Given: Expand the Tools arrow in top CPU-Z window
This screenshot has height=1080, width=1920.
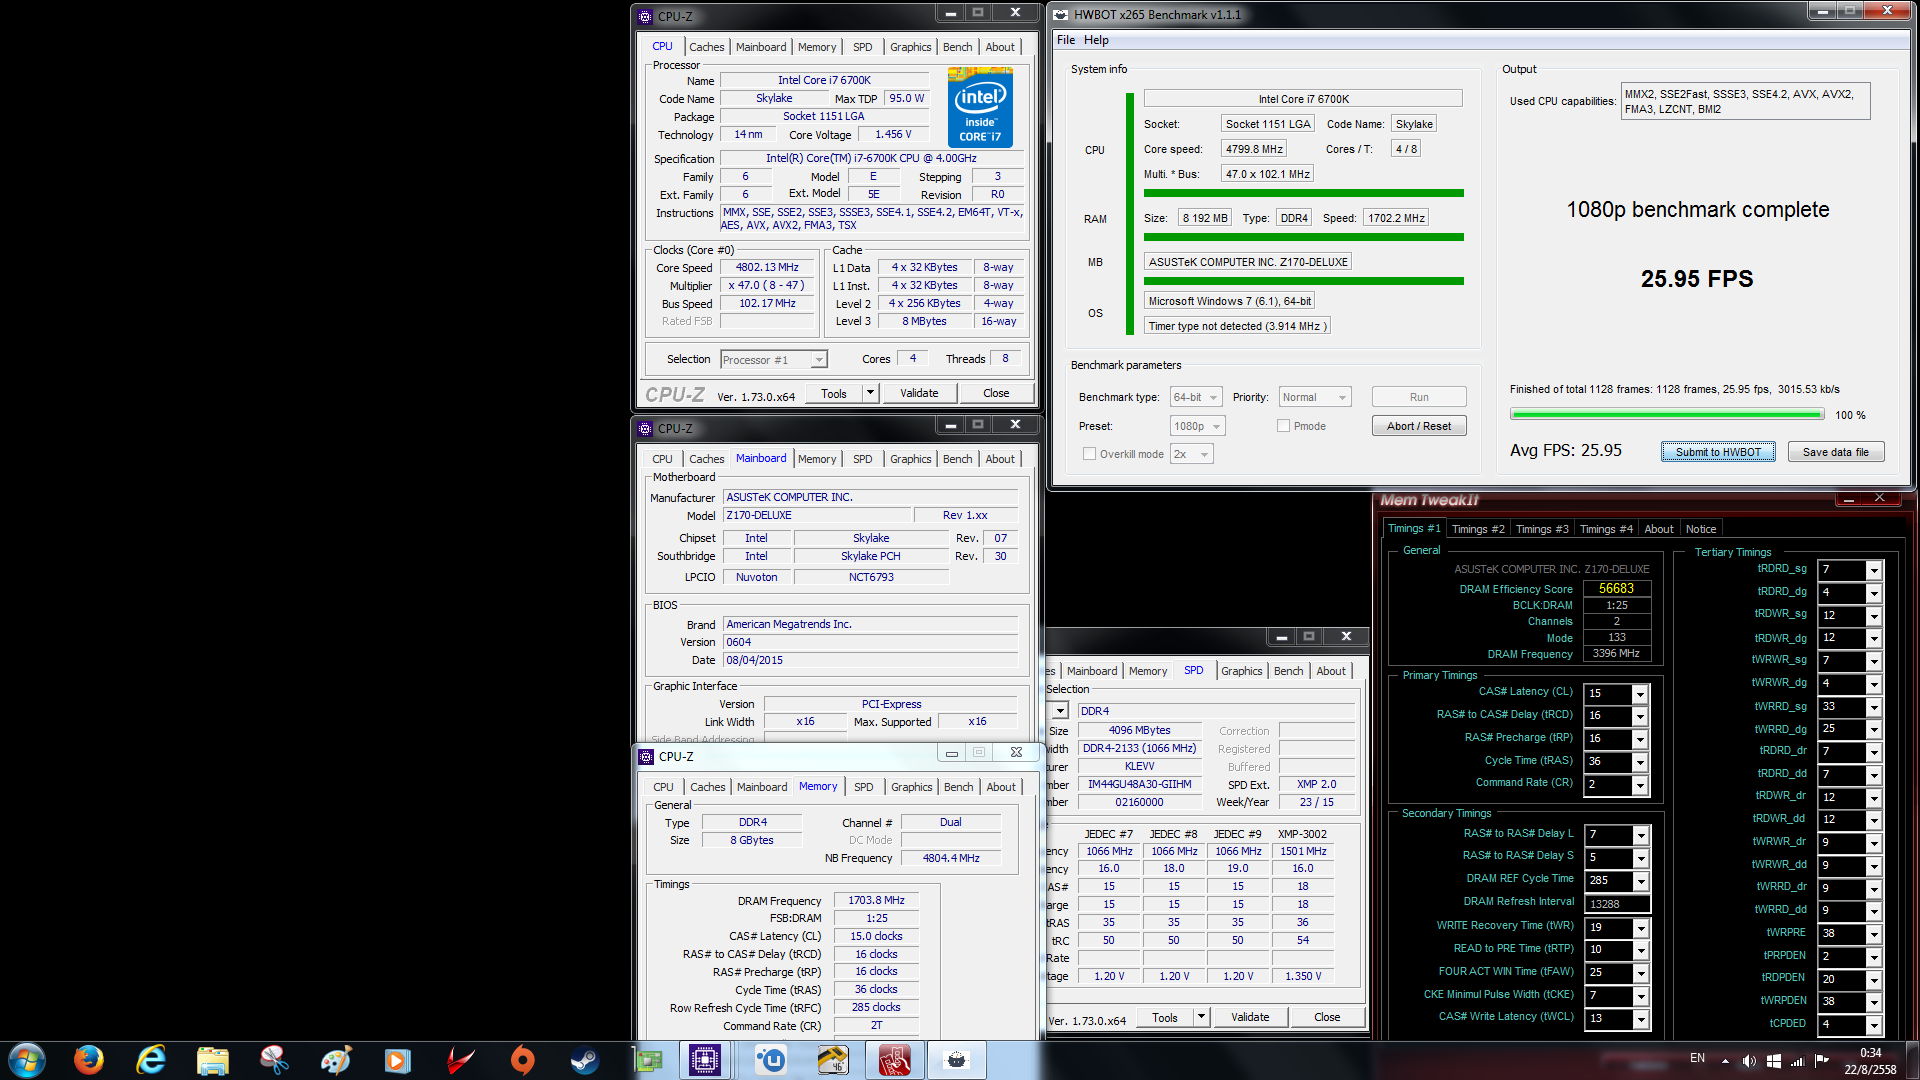Looking at the screenshot, I should (870, 393).
